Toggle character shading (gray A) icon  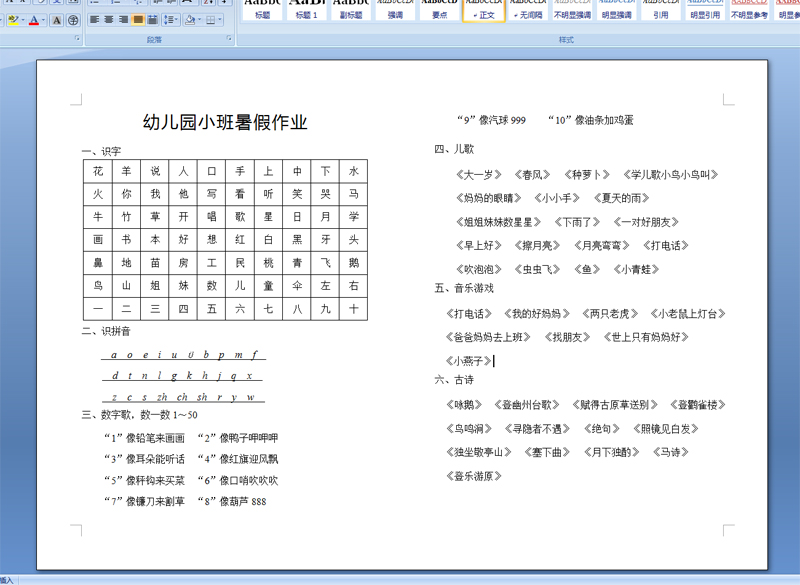[57, 20]
